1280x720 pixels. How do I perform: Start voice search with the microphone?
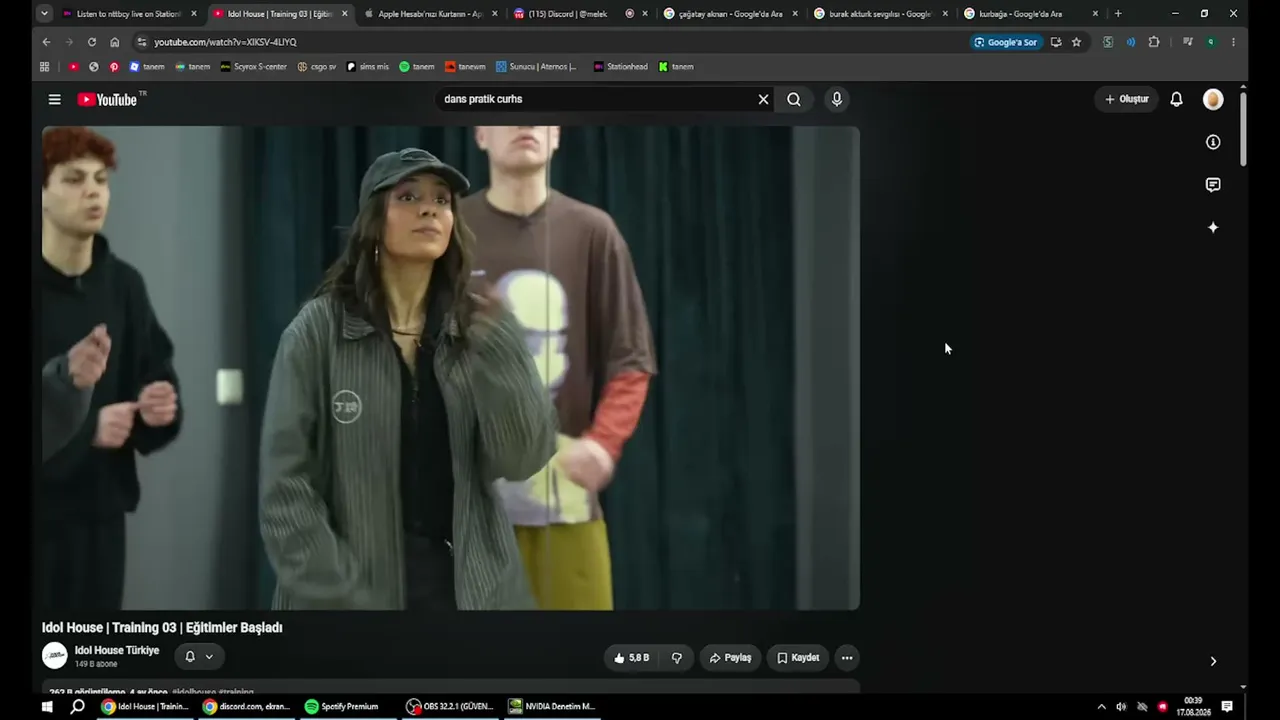[x=837, y=99]
